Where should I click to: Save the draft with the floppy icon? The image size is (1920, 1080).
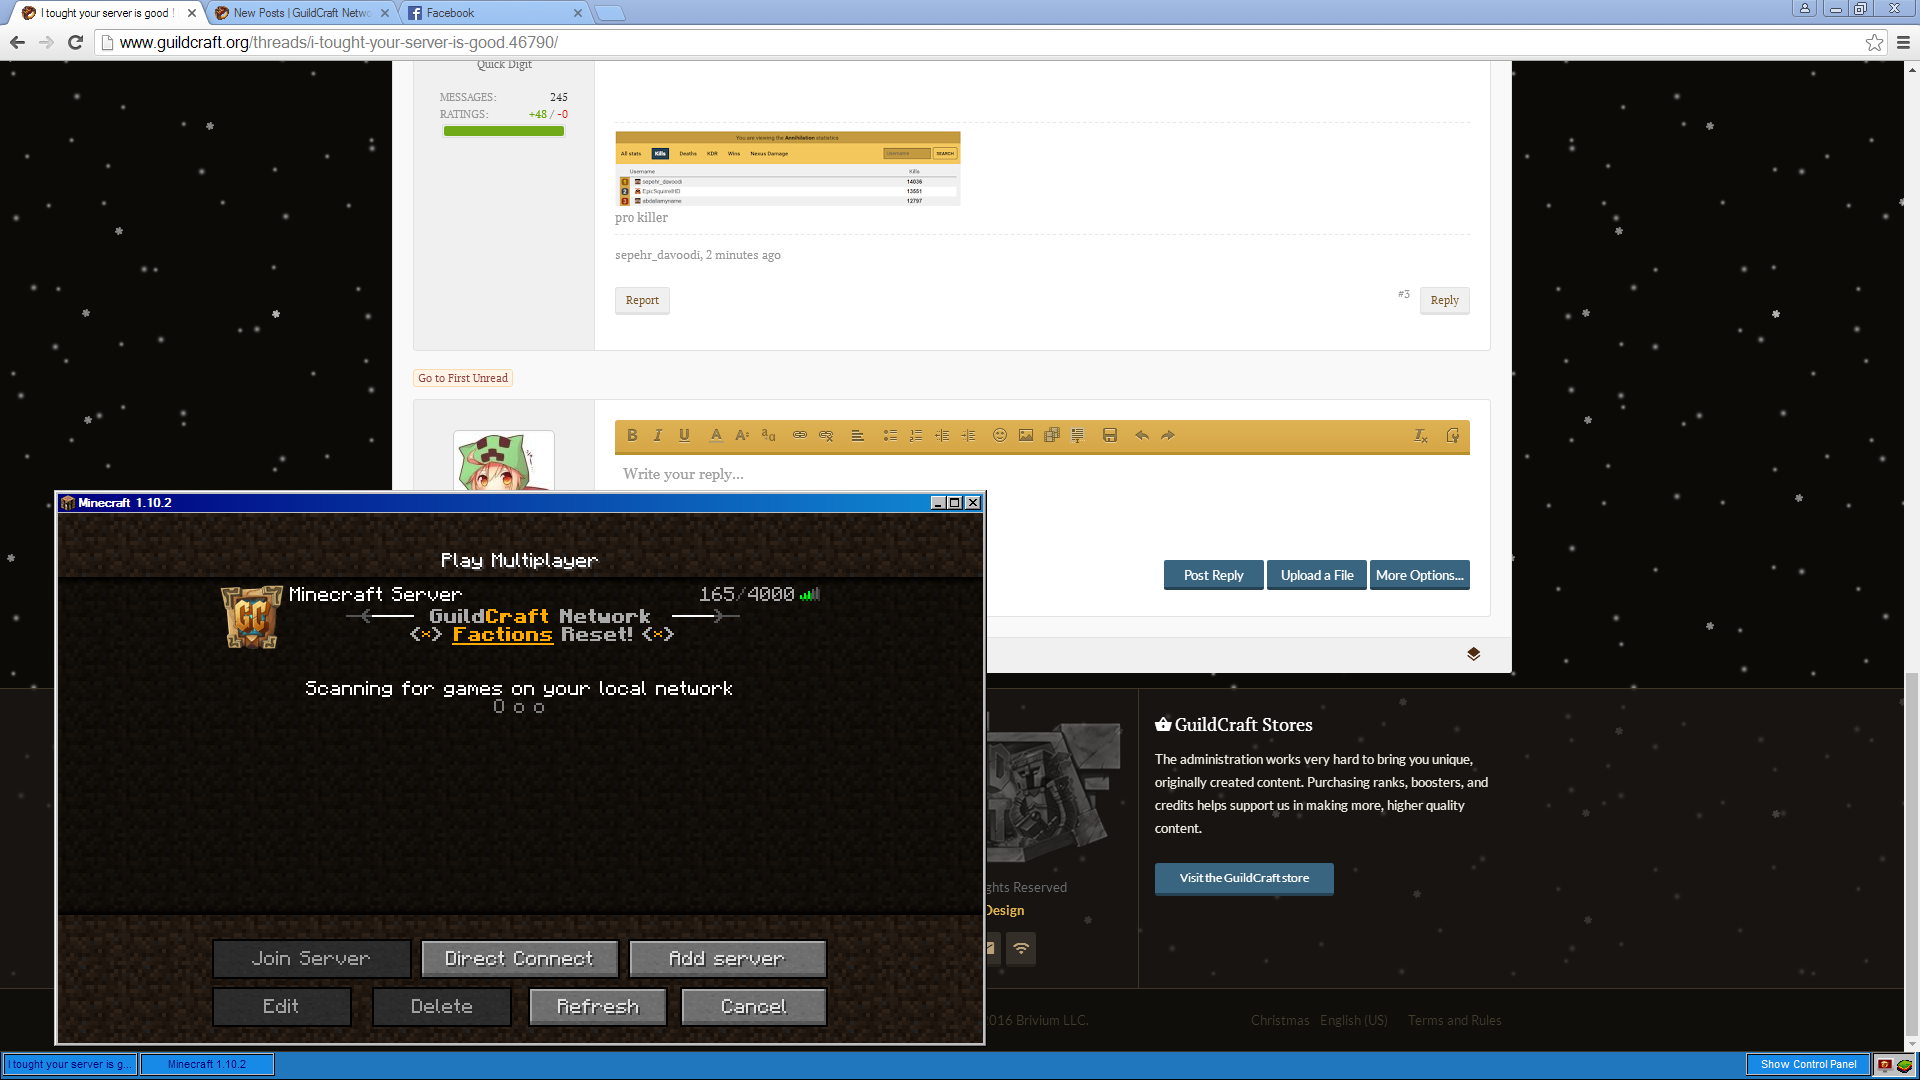tap(1110, 435)
